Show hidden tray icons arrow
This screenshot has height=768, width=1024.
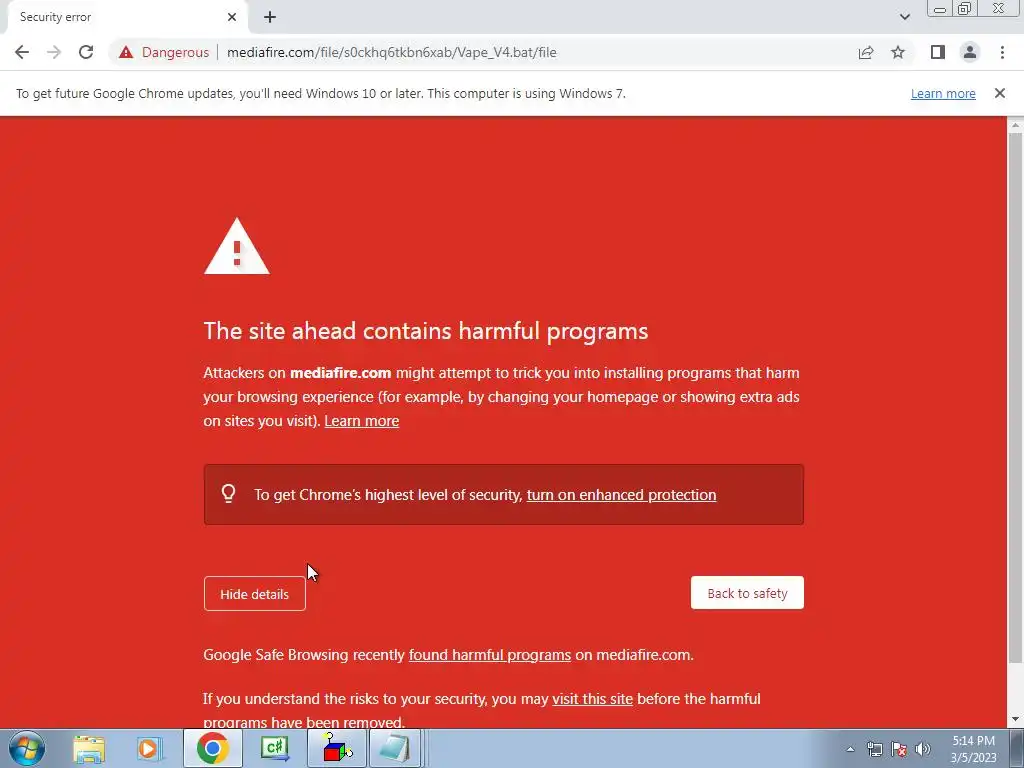pos(850,749)
